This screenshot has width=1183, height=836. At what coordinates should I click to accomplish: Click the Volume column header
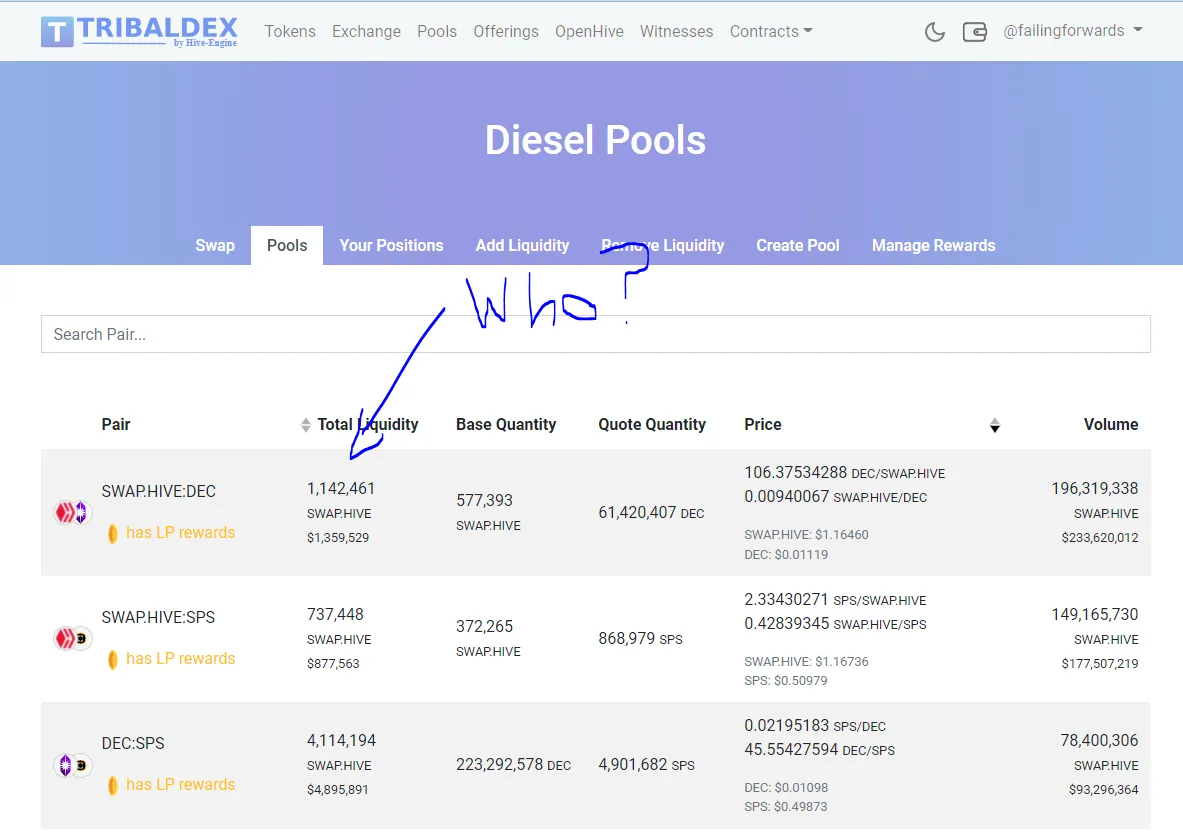pyautogui.click(x=1111, y=425)
